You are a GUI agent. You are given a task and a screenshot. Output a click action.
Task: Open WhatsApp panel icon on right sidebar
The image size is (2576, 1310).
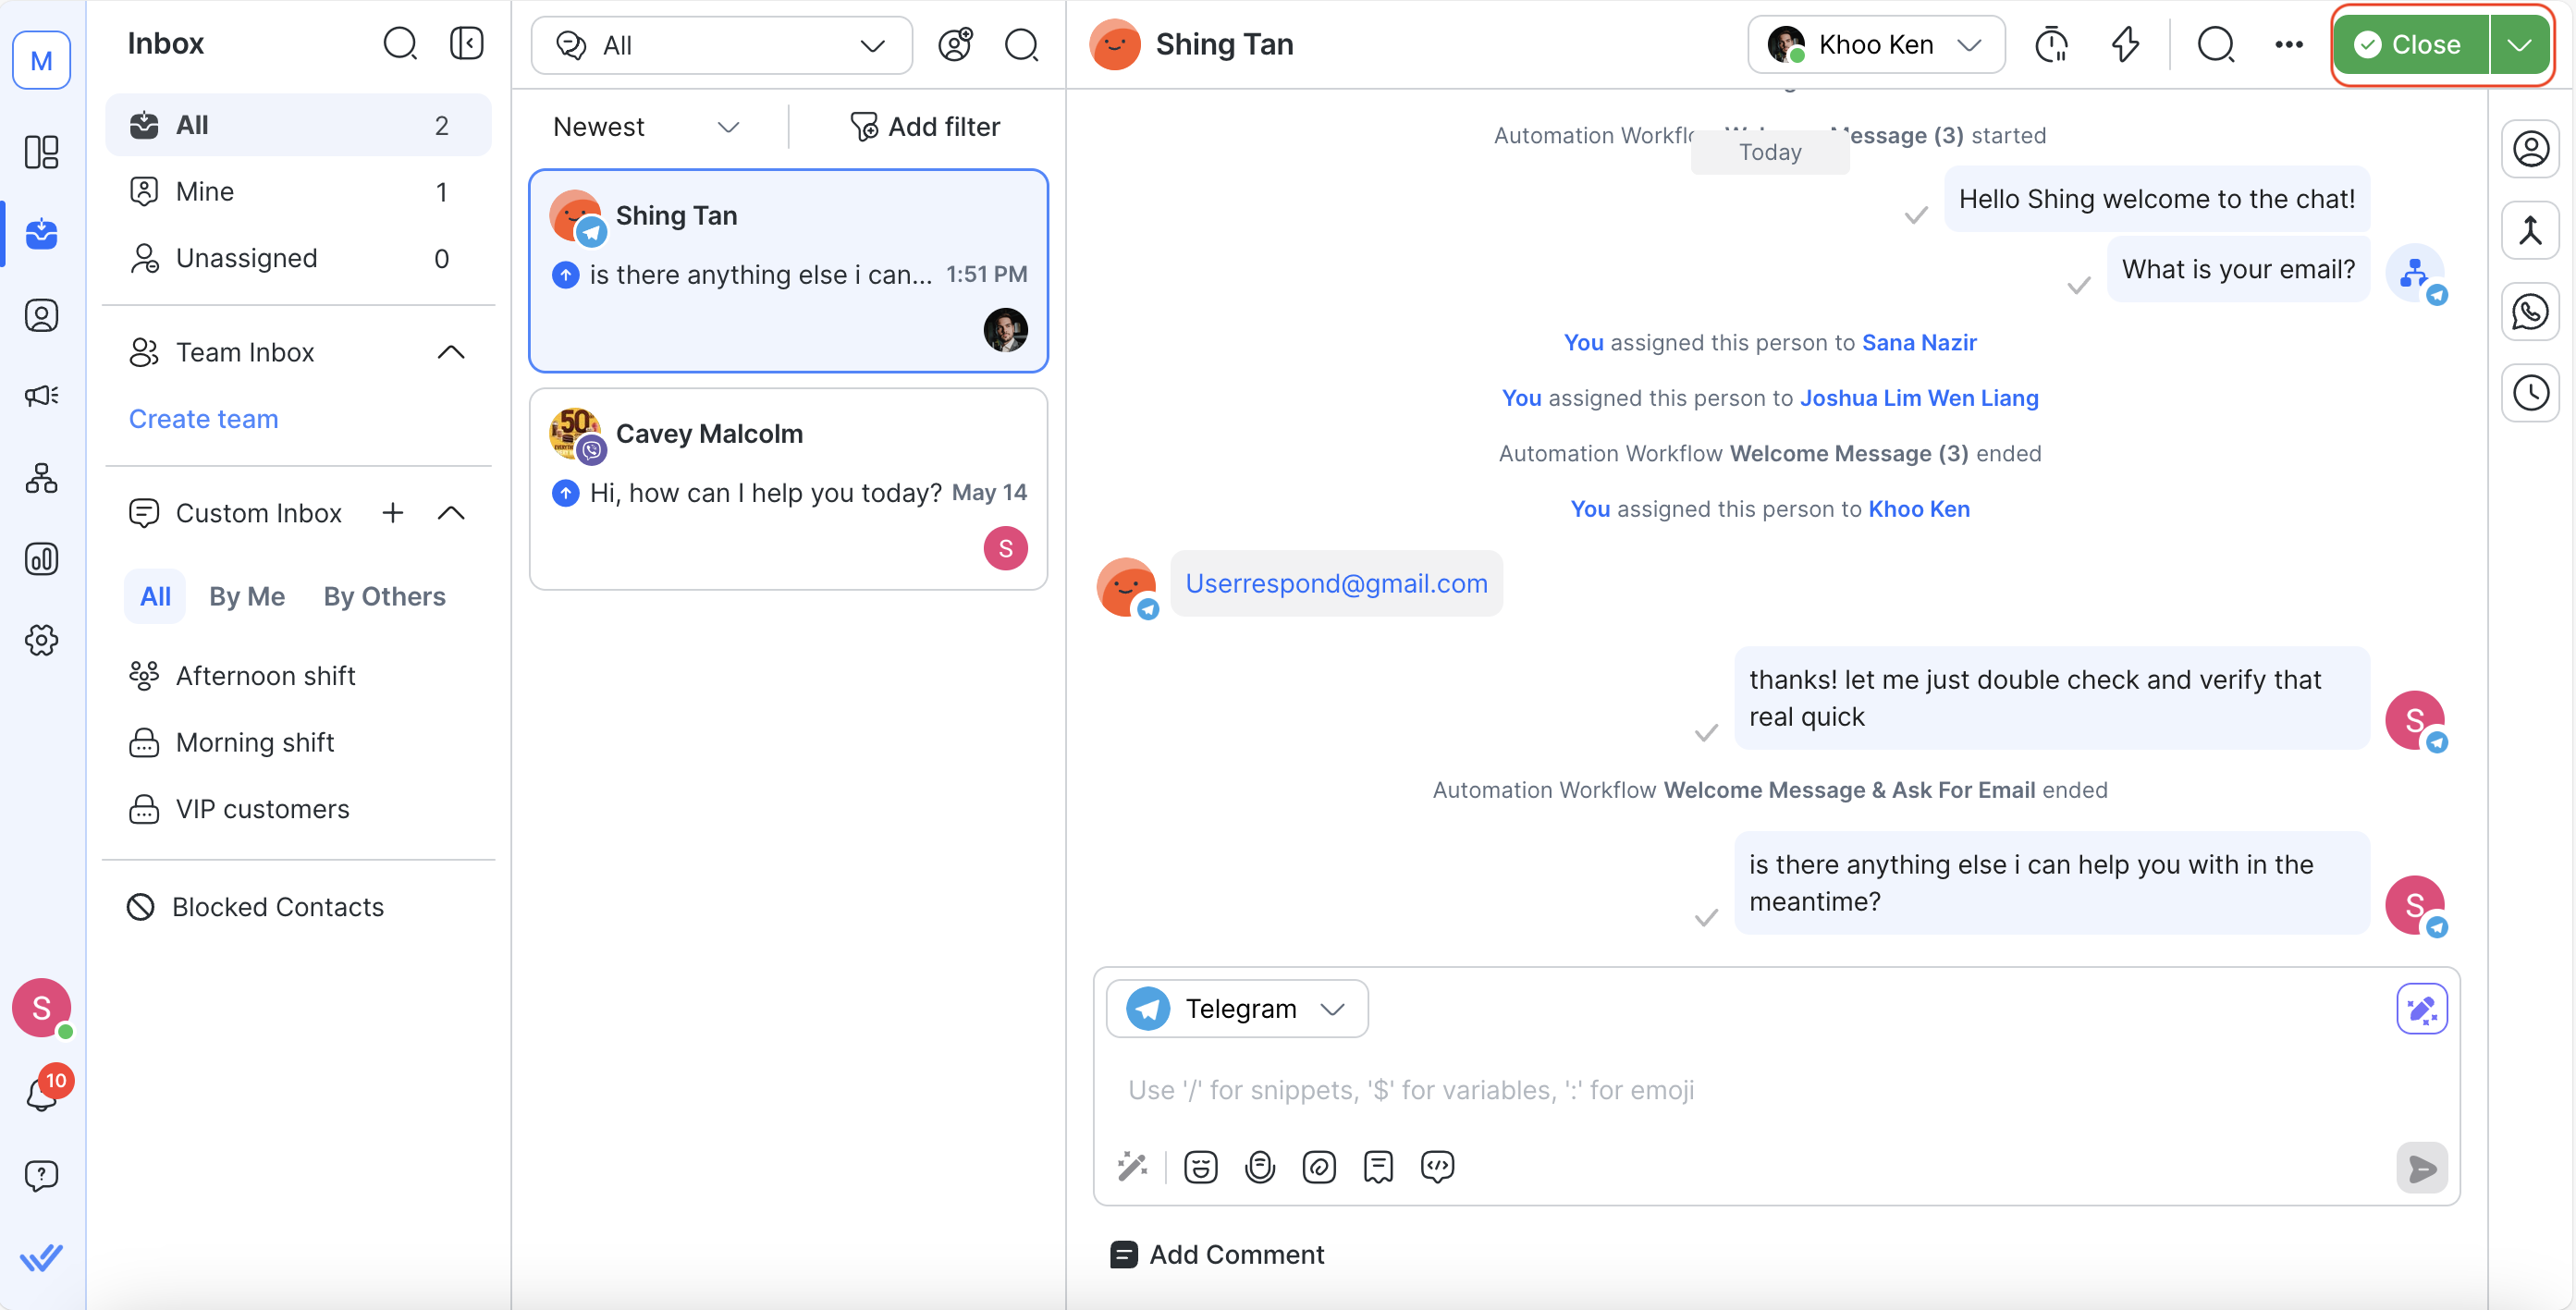click(2530, 312)
